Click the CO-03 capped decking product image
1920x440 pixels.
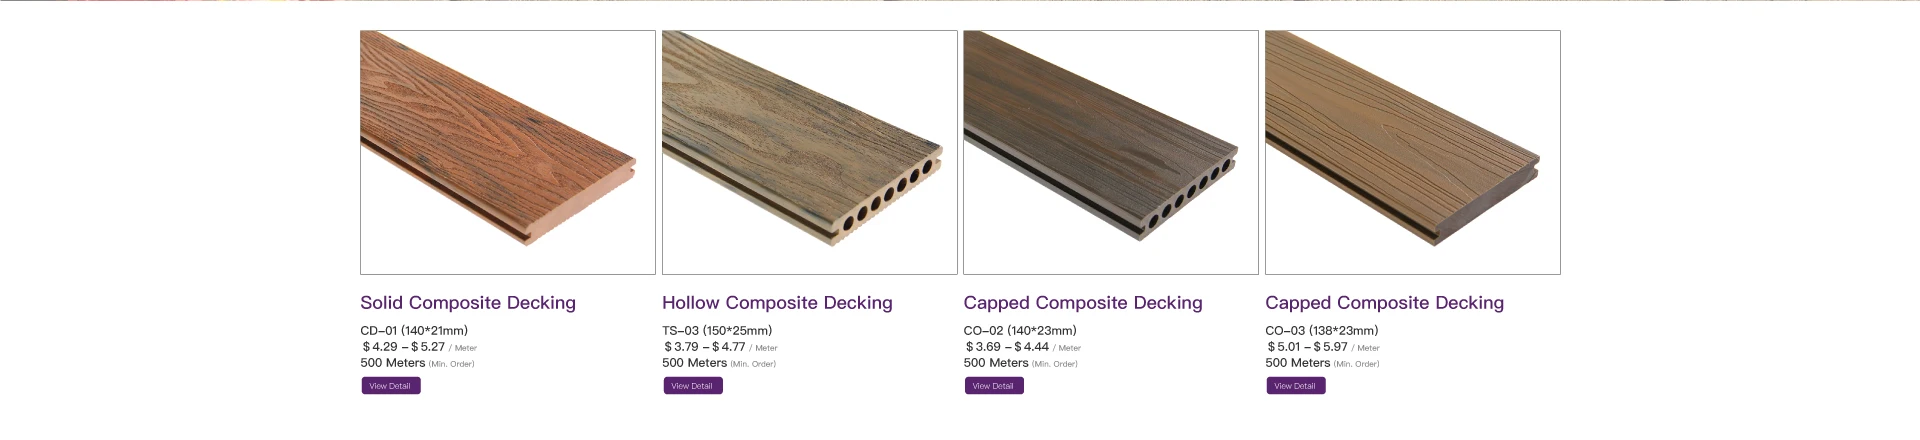tap(1412, 152)
